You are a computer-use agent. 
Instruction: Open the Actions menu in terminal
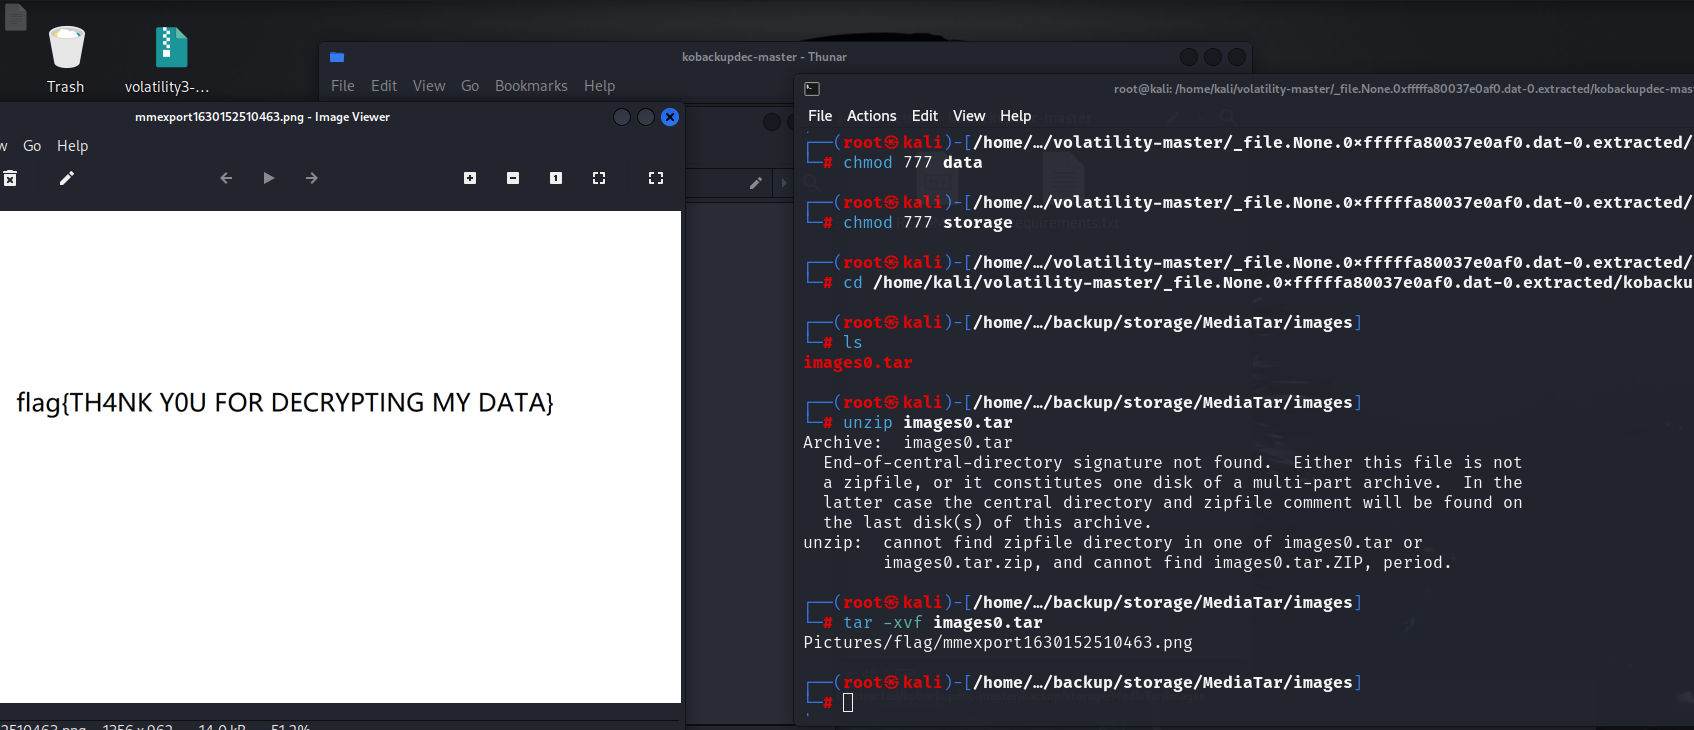coord(871,116)
